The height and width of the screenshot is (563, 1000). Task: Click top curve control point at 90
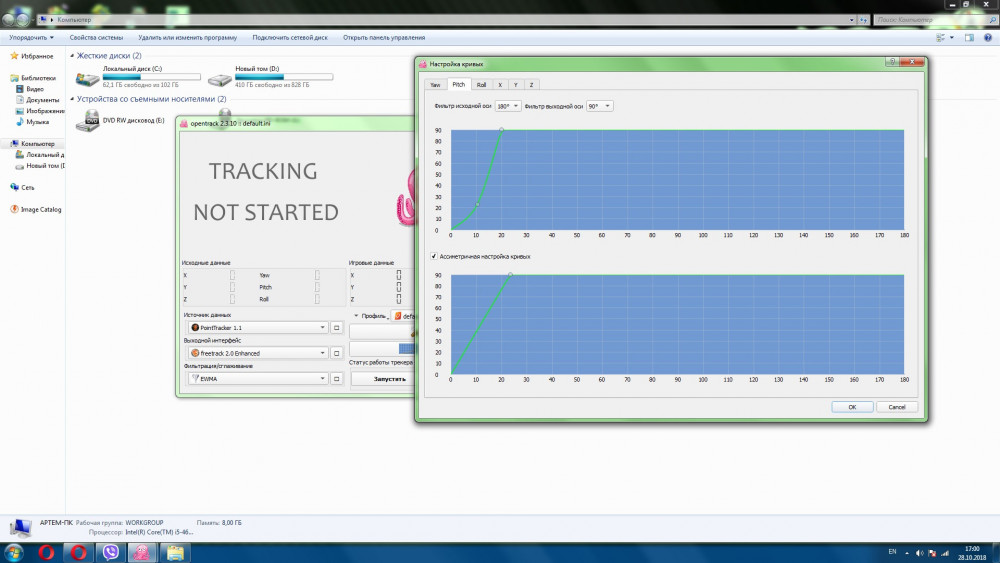coord(501,130)
